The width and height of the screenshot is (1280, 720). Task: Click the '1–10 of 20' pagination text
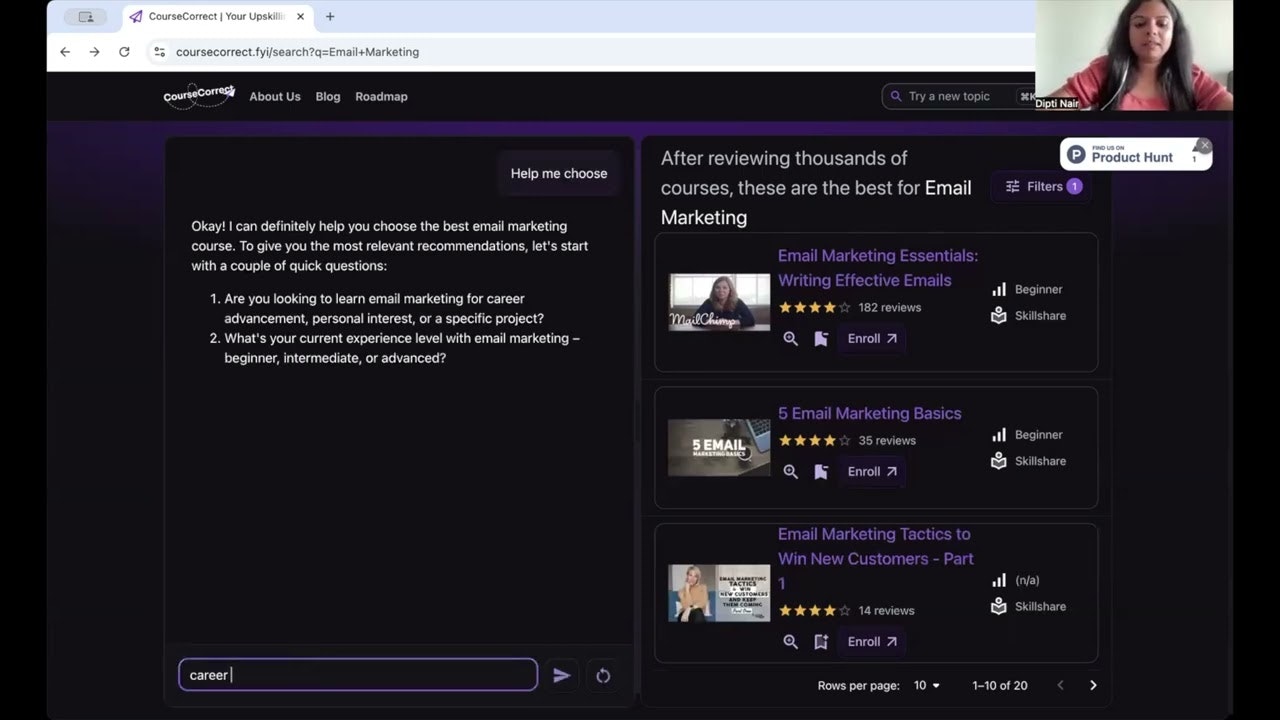[1000, 685]
